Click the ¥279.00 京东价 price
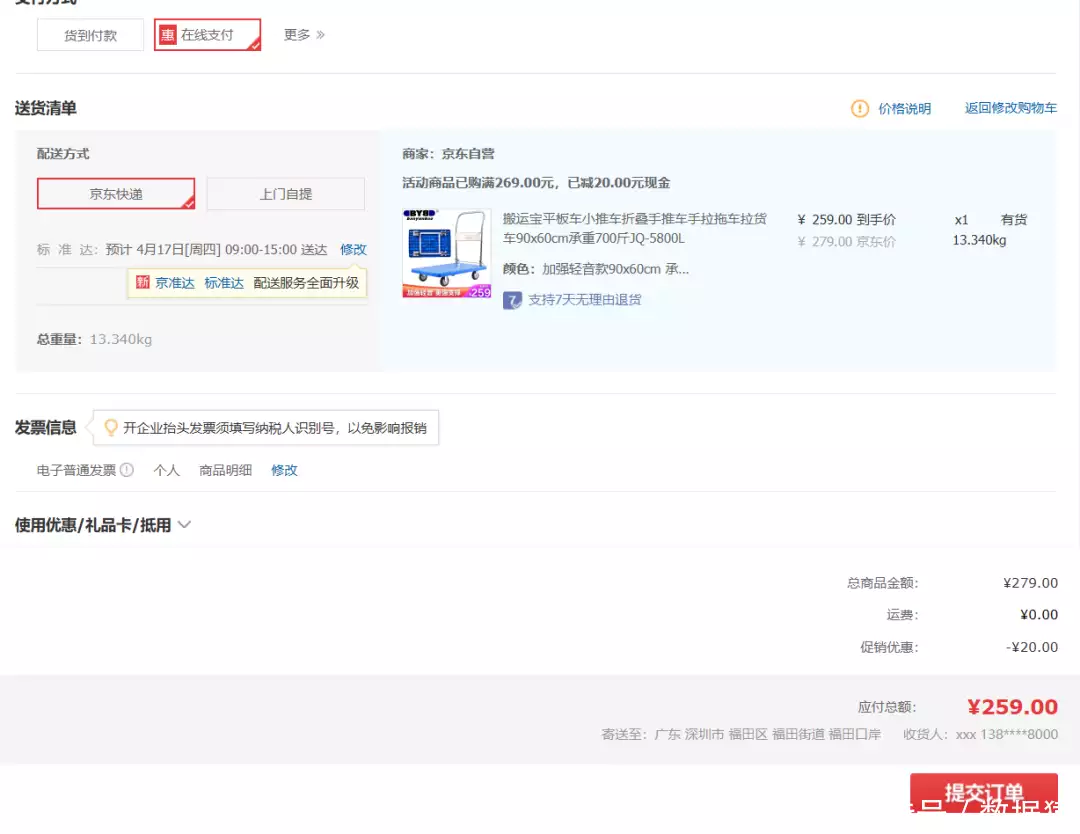 pyautogui.click(x=847, y=242)
